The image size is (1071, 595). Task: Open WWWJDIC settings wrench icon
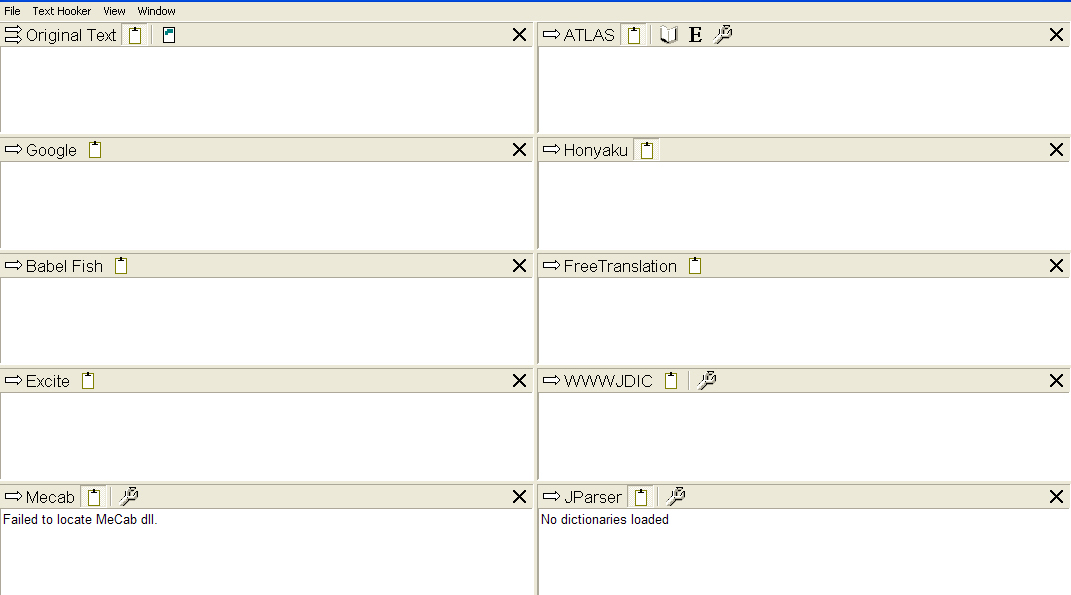(x=706, y=380)
